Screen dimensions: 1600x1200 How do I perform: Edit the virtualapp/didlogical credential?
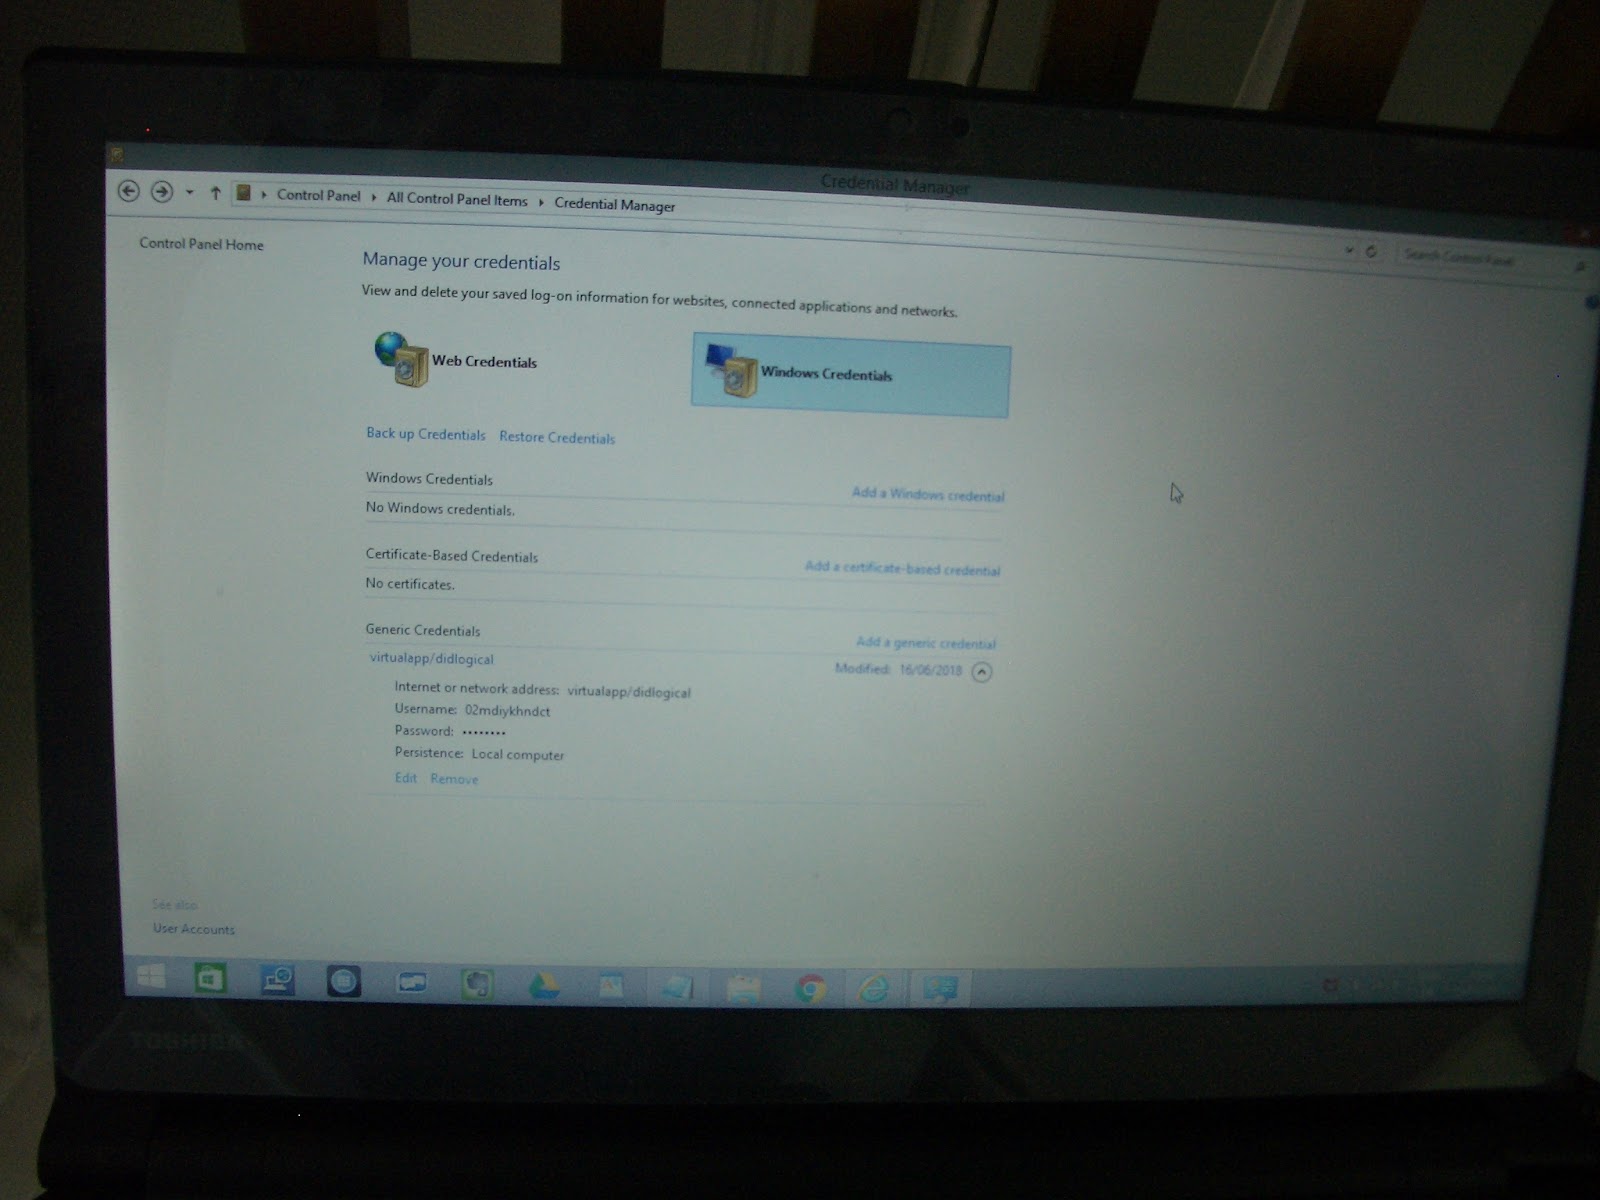pos(405,778)
